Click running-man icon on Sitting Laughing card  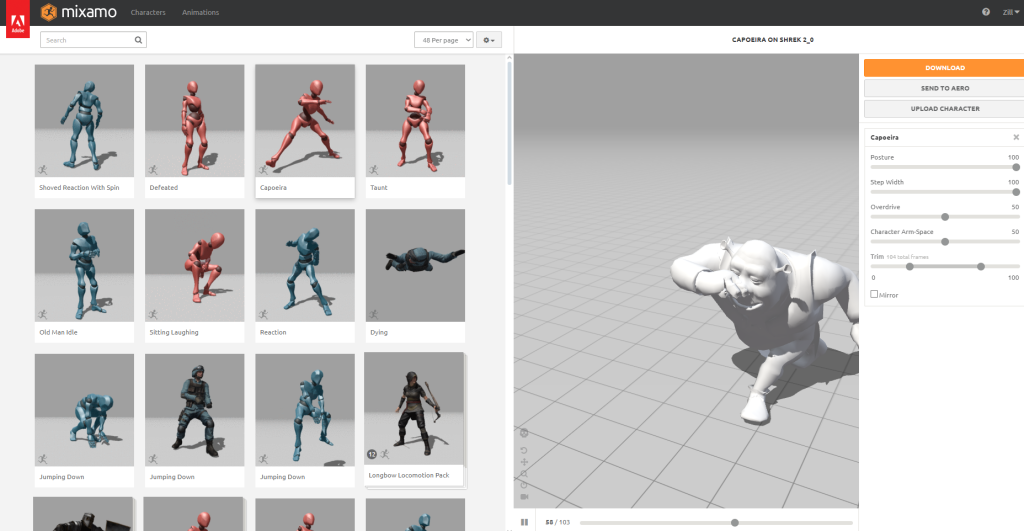coord(153,315)
